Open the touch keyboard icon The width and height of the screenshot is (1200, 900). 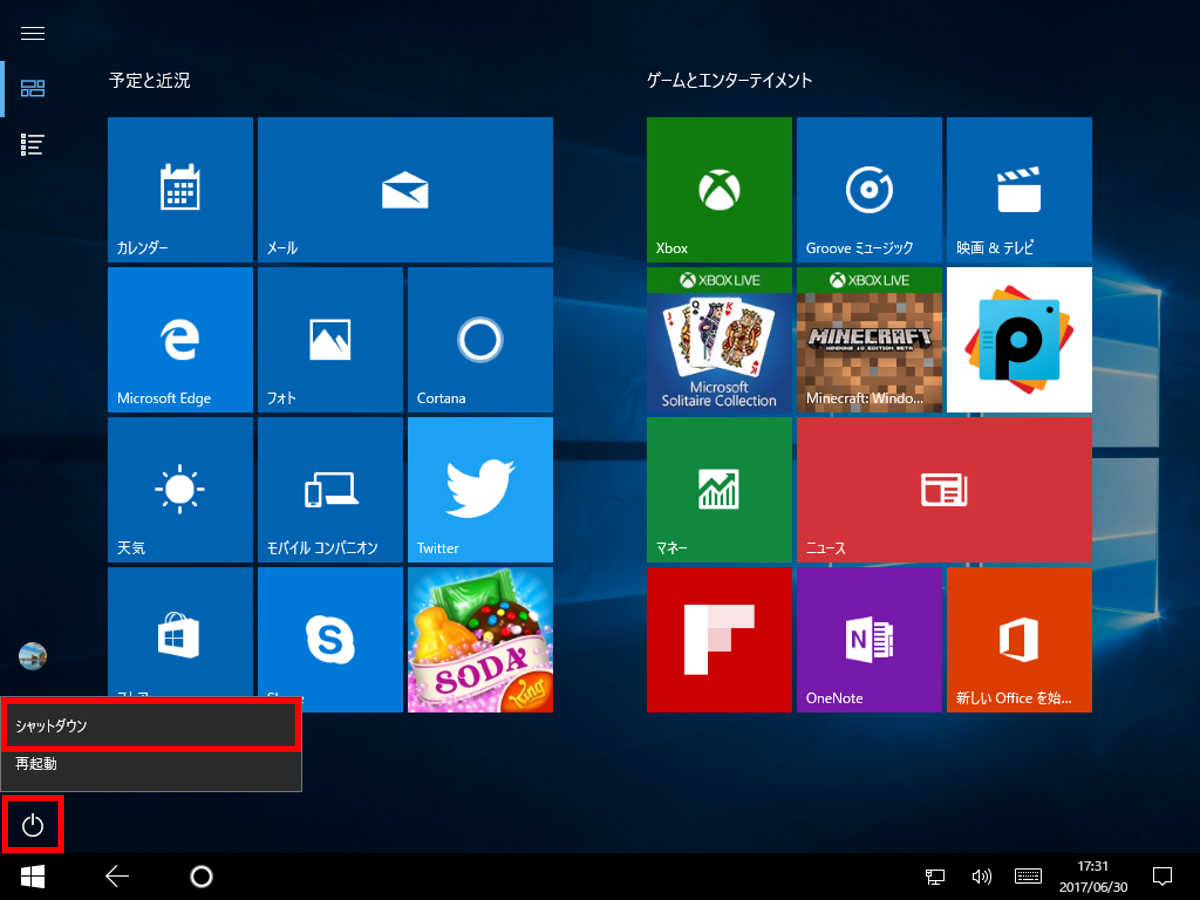(x=1028, y=877)
